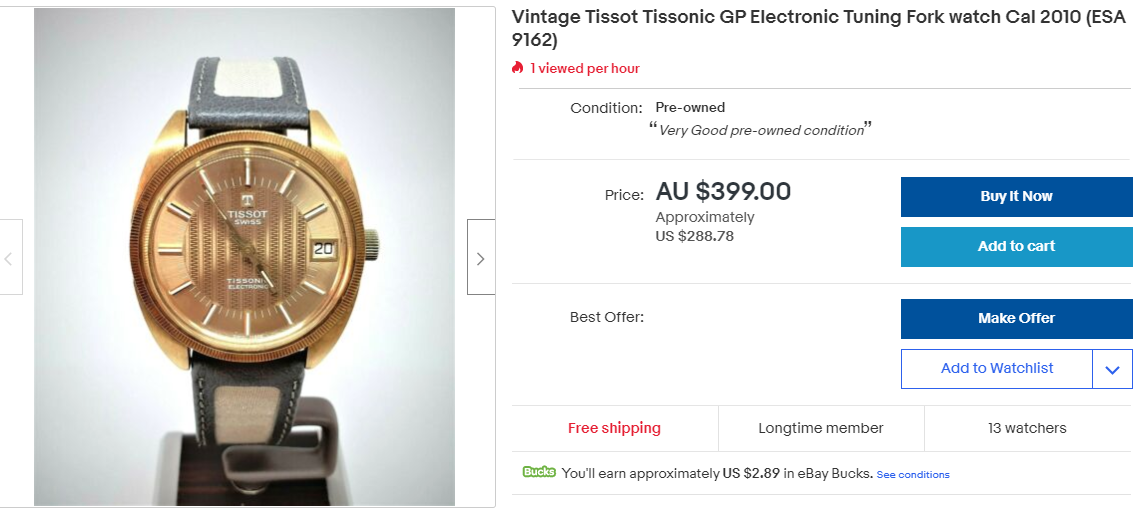Click the Make Offer button
Image resolution: width=1146 pixels, height=513 pixels.
pos(1016,318)
